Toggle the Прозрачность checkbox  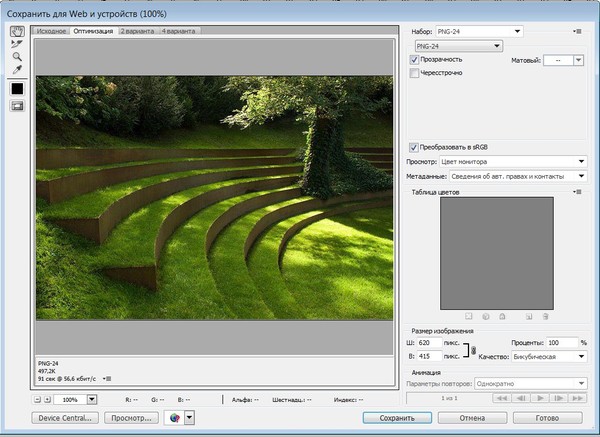pos(415,60)
